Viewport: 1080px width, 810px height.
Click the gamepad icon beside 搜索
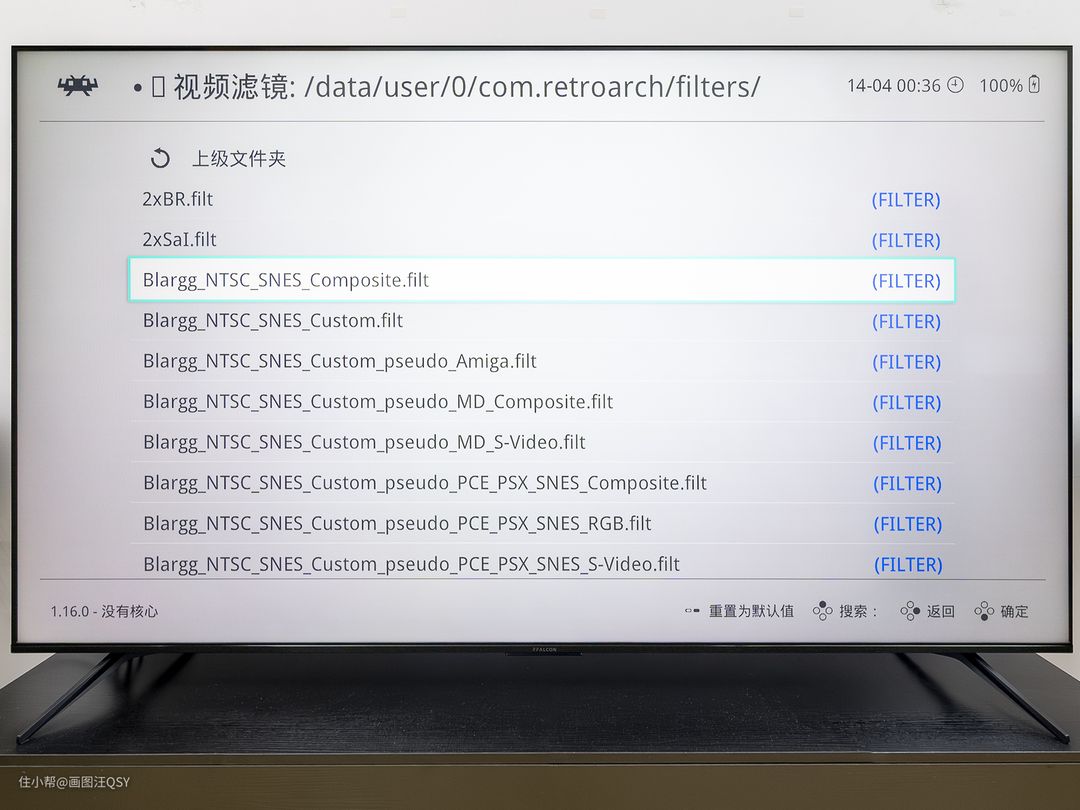(x=822, y=611)
